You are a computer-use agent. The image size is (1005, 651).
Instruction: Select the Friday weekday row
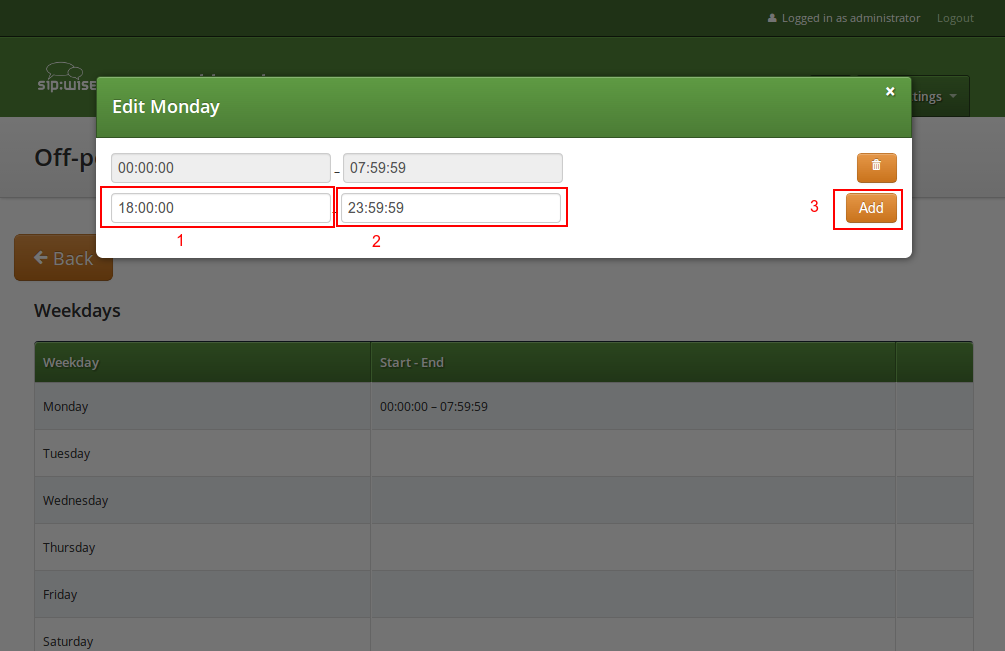coord(60,595)
